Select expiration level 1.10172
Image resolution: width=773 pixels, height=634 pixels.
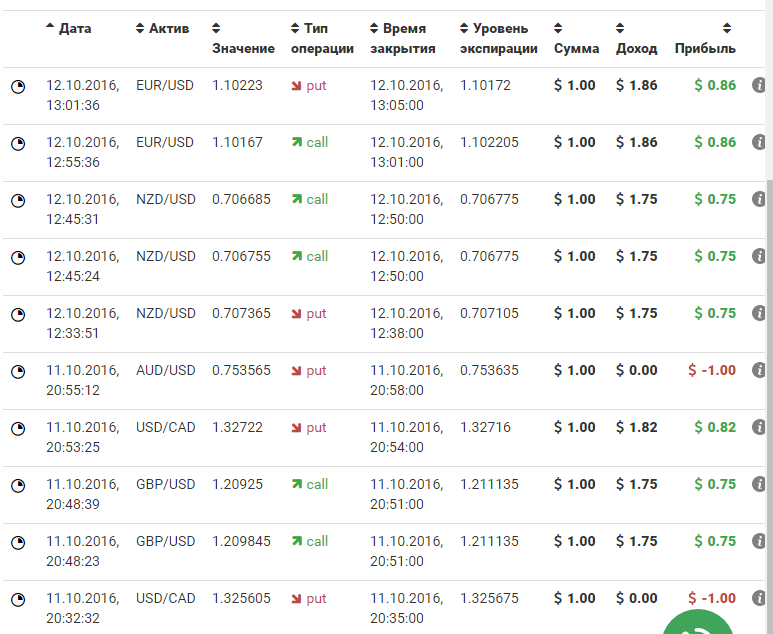(x=485, y=85)
